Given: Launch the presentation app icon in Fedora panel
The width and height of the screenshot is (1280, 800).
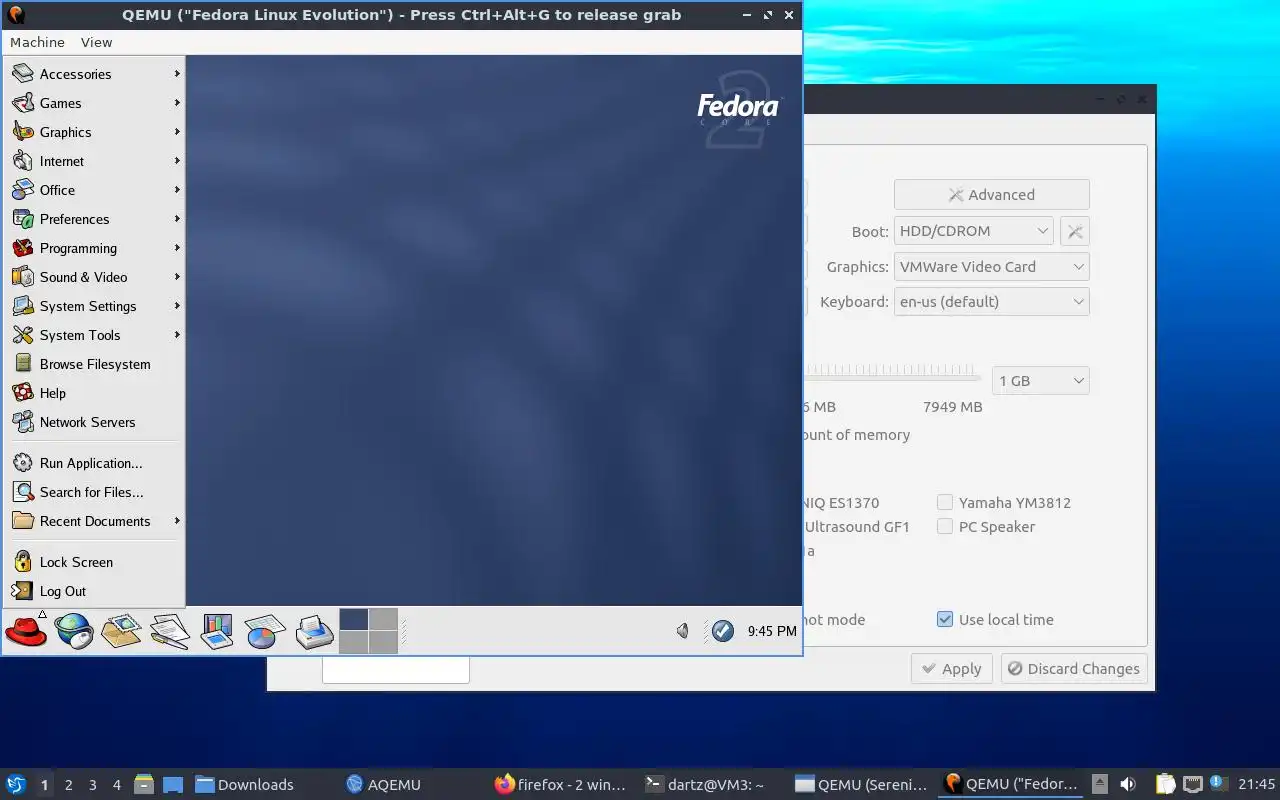Looking at the screenshot, I should (x=217, y=631).
